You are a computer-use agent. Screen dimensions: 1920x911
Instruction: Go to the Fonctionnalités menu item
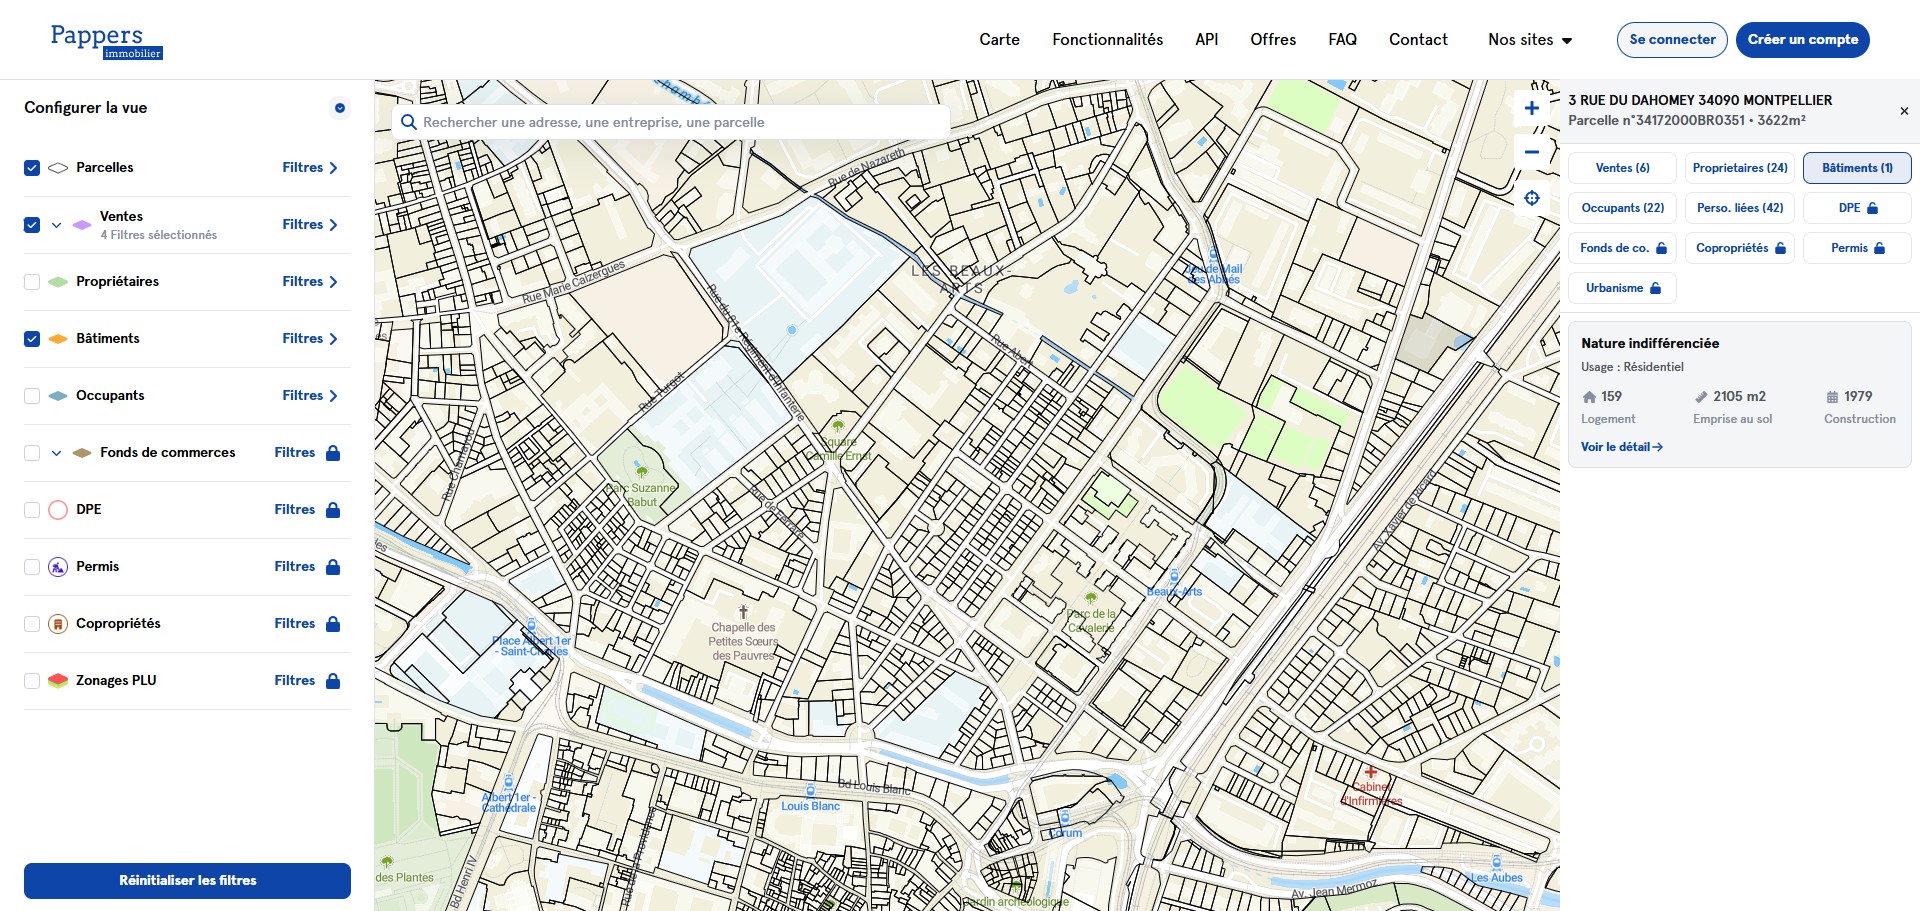click(x=1107, y=40)
